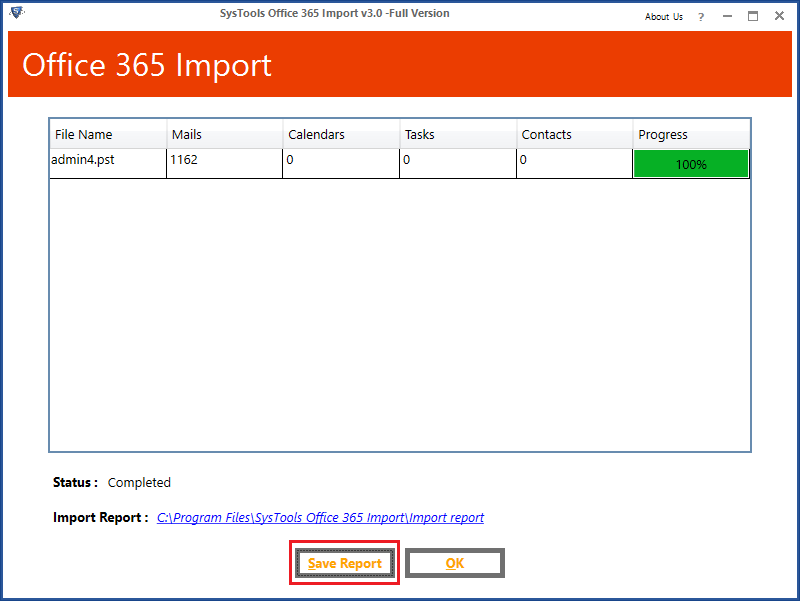Open the About Us link

point(663,17)
